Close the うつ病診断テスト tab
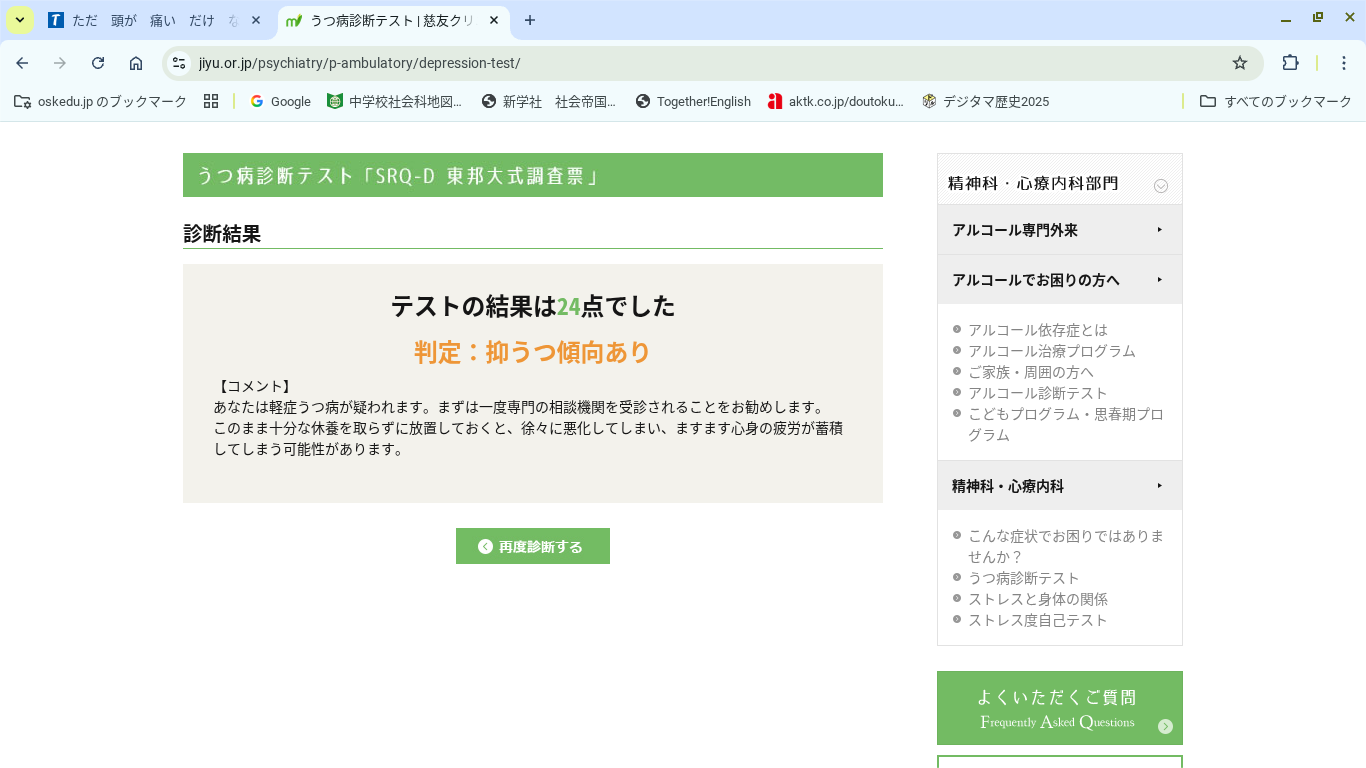Screen dimensions: 1366x768 coord(494,20)
